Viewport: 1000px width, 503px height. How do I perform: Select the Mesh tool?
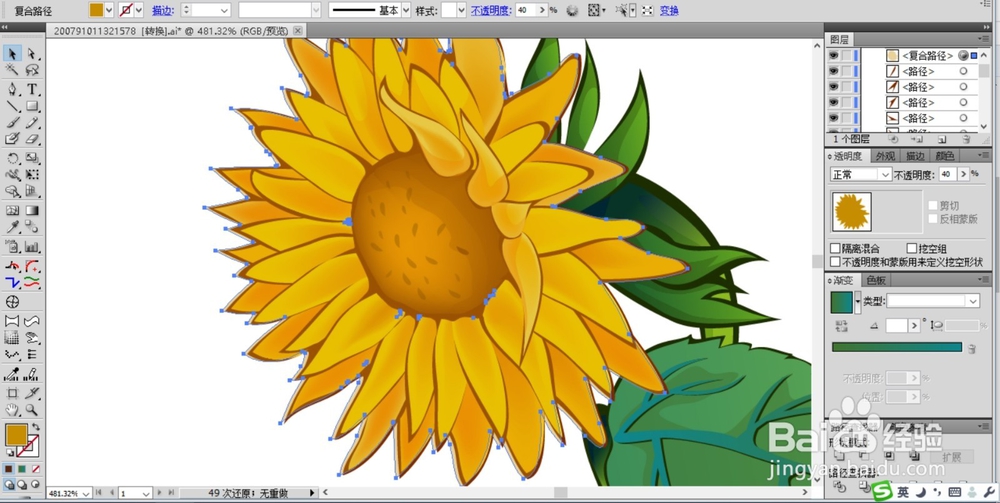pos(12,210)
